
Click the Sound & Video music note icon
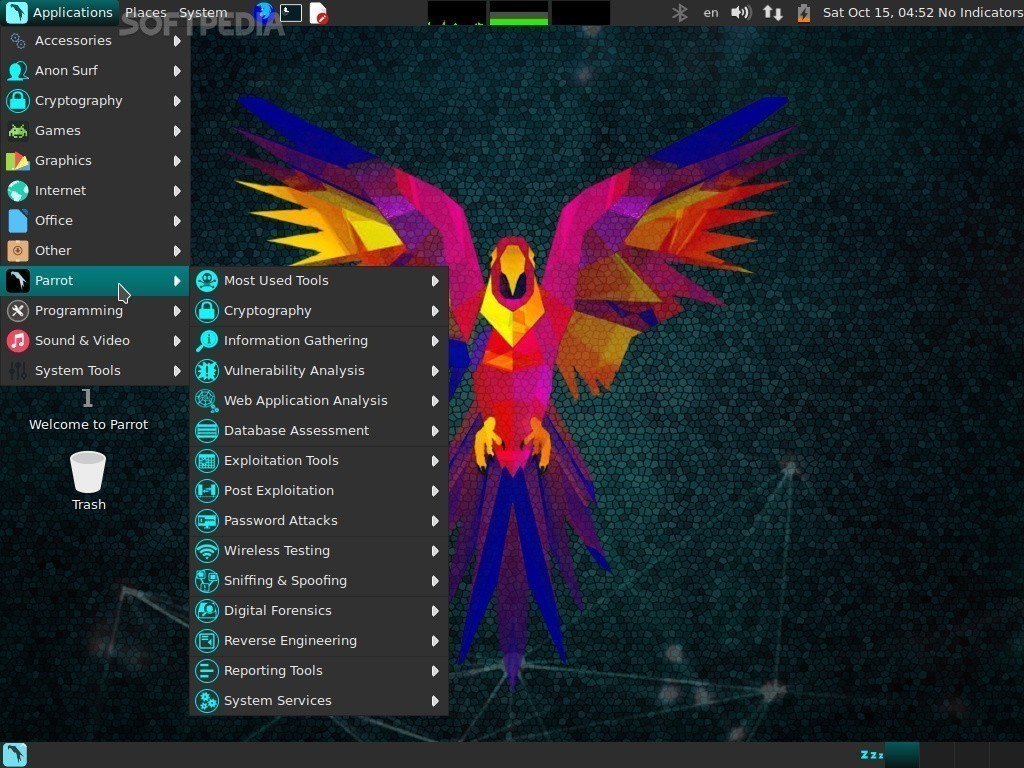click(x=18, y=341)
